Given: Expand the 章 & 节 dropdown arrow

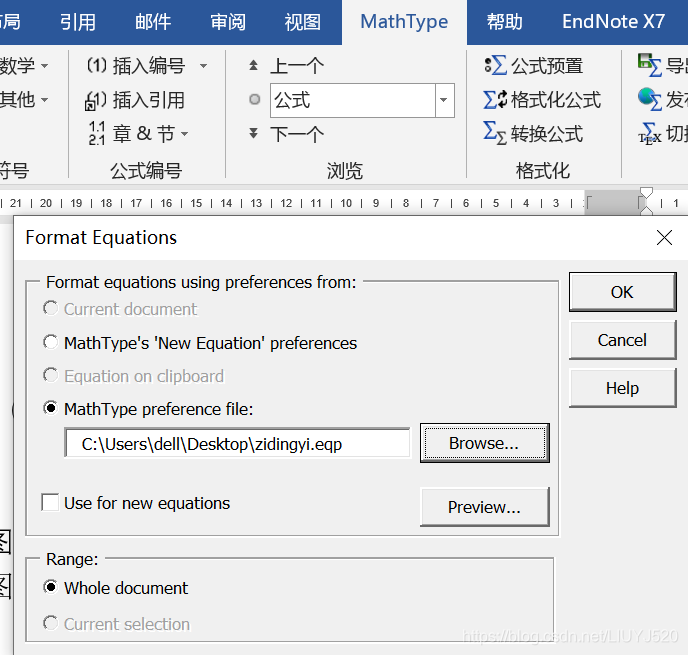Looking at the screenshot, I should [184, 134].
